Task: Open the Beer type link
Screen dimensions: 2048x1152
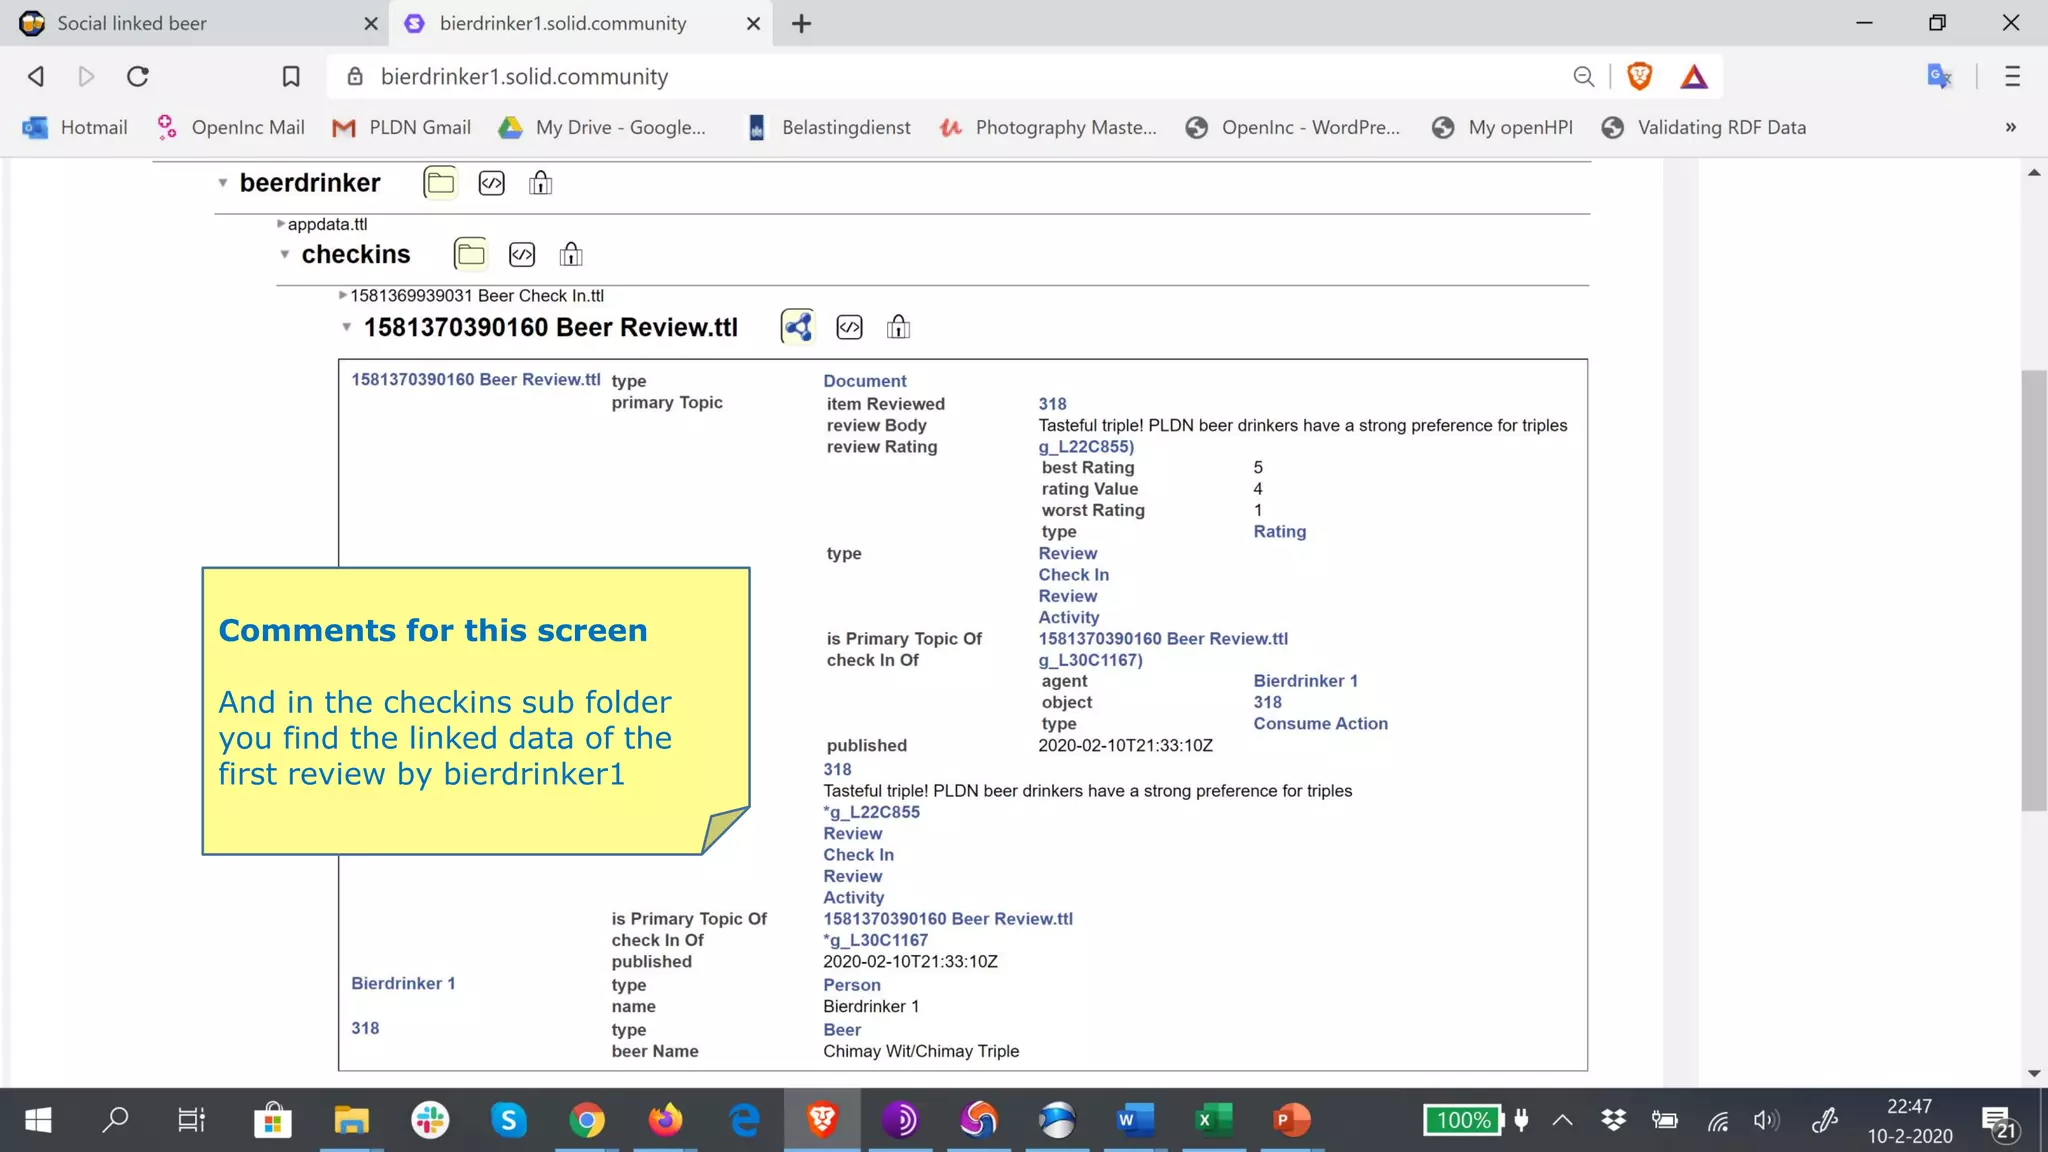Action: (841, 1030)
